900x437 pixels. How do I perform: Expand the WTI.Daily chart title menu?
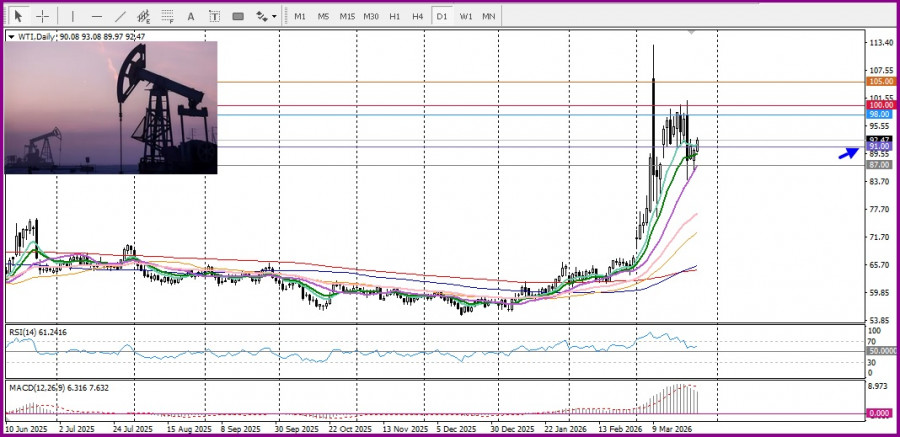[x=11, y=36]
